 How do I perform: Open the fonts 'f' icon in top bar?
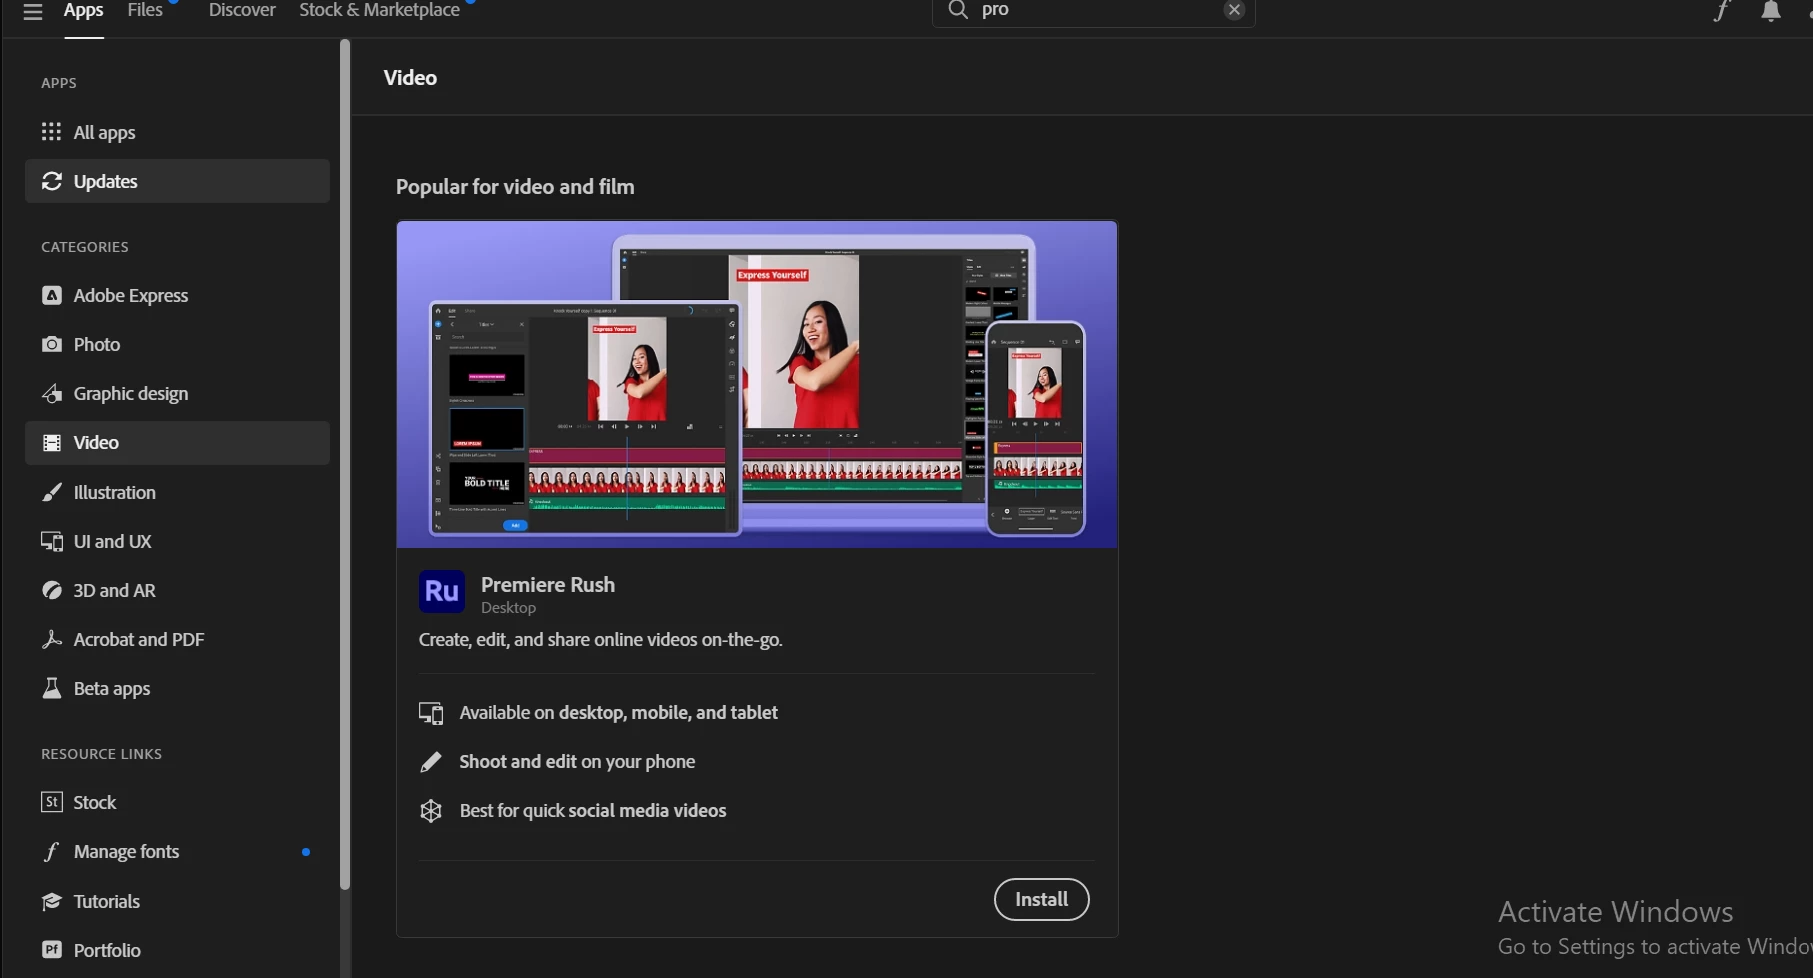(1721, 11)
